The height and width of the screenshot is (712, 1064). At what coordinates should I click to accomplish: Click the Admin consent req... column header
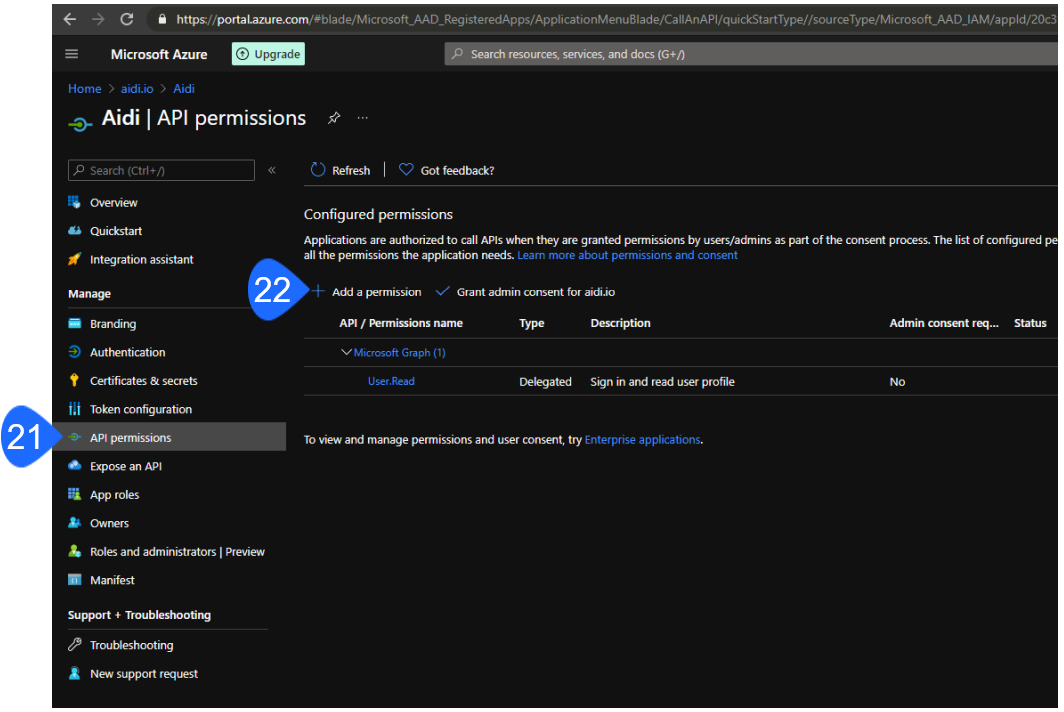coord(944,323)
